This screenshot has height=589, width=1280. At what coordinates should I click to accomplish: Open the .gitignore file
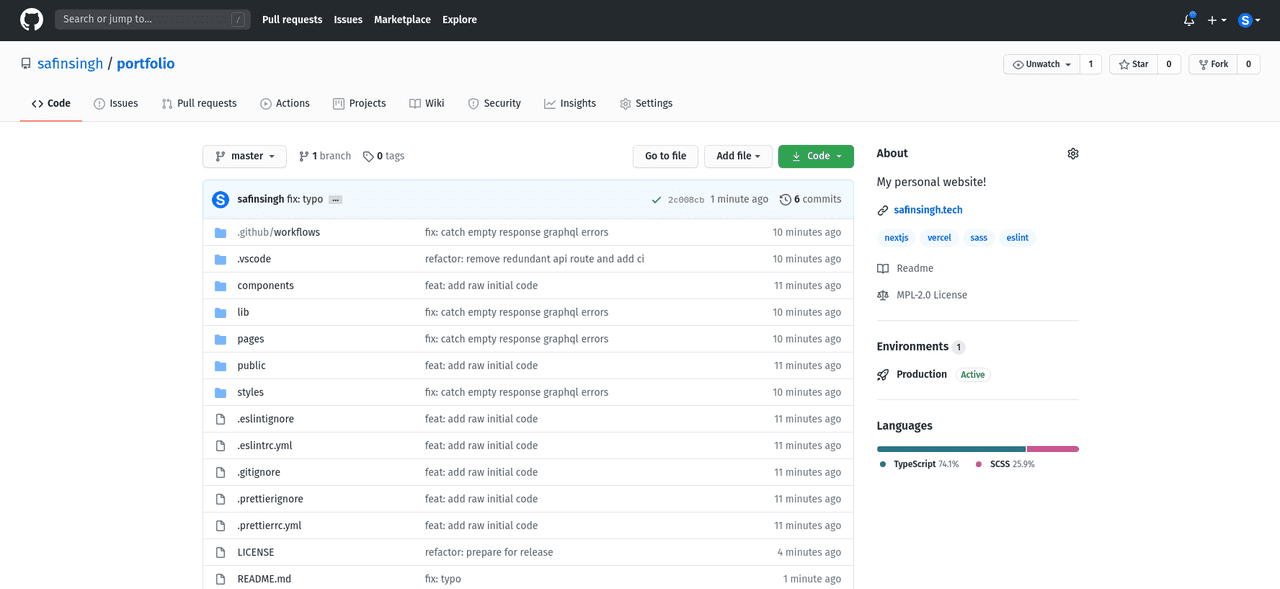259,472
